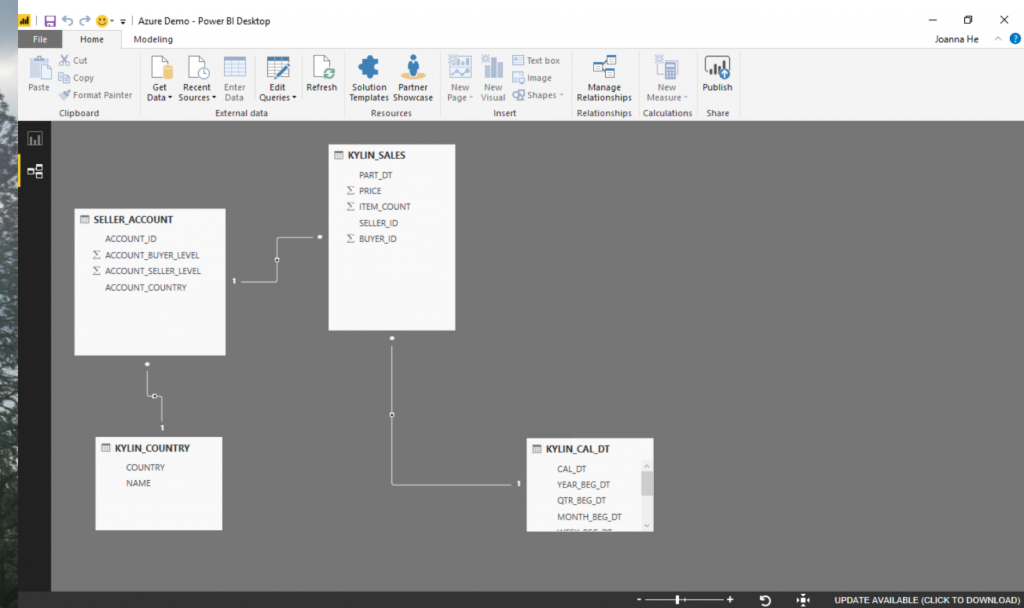Zoom out with the minus button
1024x608 pixels.
[x=639, y=600]
